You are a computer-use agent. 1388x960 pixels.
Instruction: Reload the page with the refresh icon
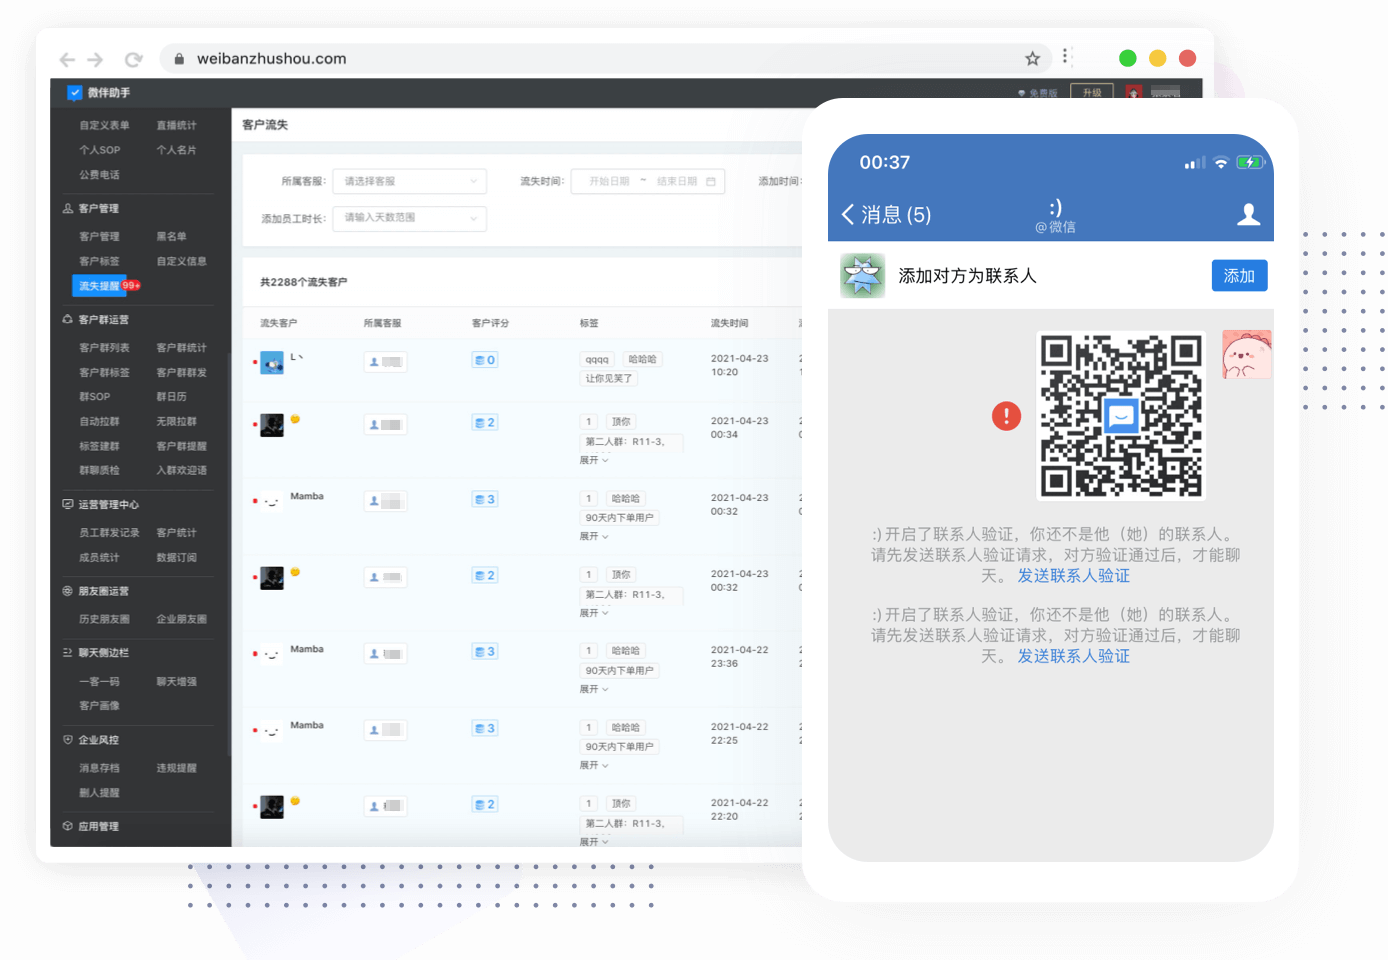134,59
